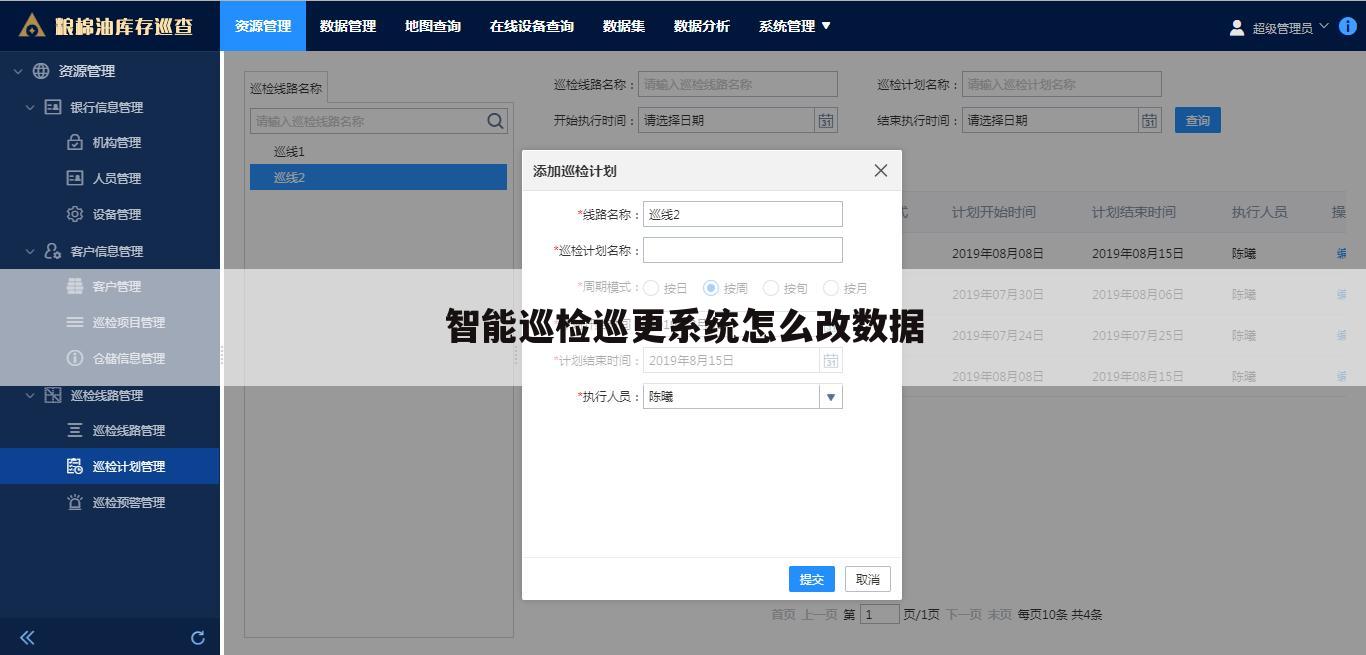Expand the 系统管理 dropdown menu
This screenshot has width=1366, height=655.
pyautogui.click(x=795, y=26)
